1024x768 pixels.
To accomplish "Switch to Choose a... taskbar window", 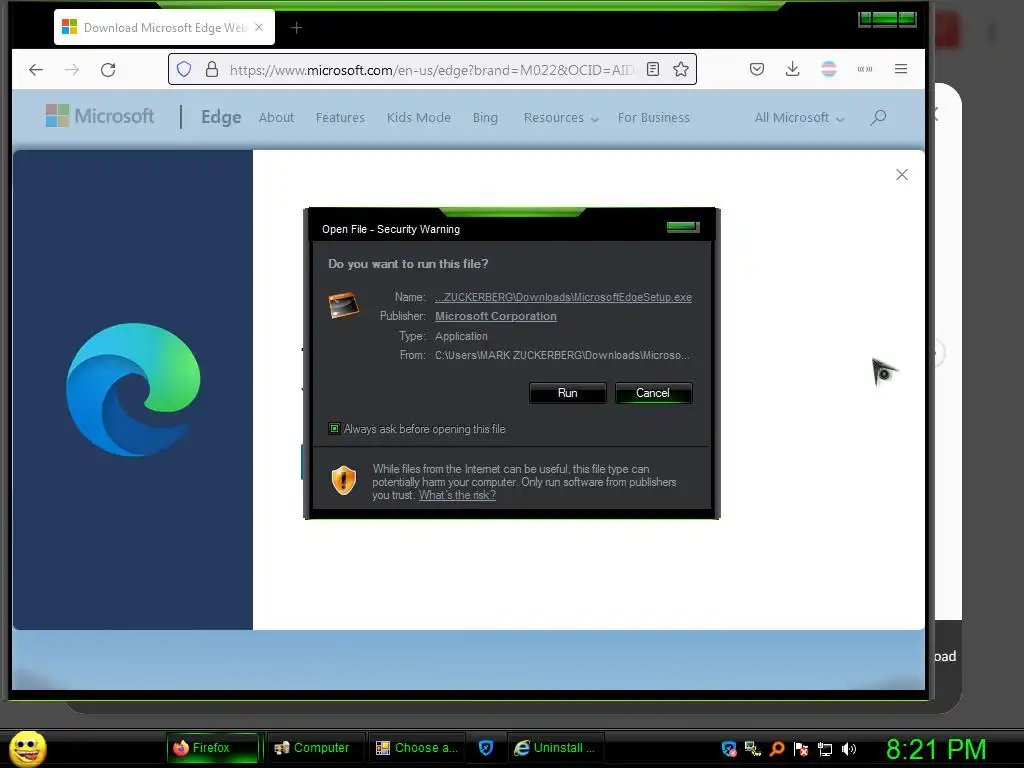I will coord(418,748).
